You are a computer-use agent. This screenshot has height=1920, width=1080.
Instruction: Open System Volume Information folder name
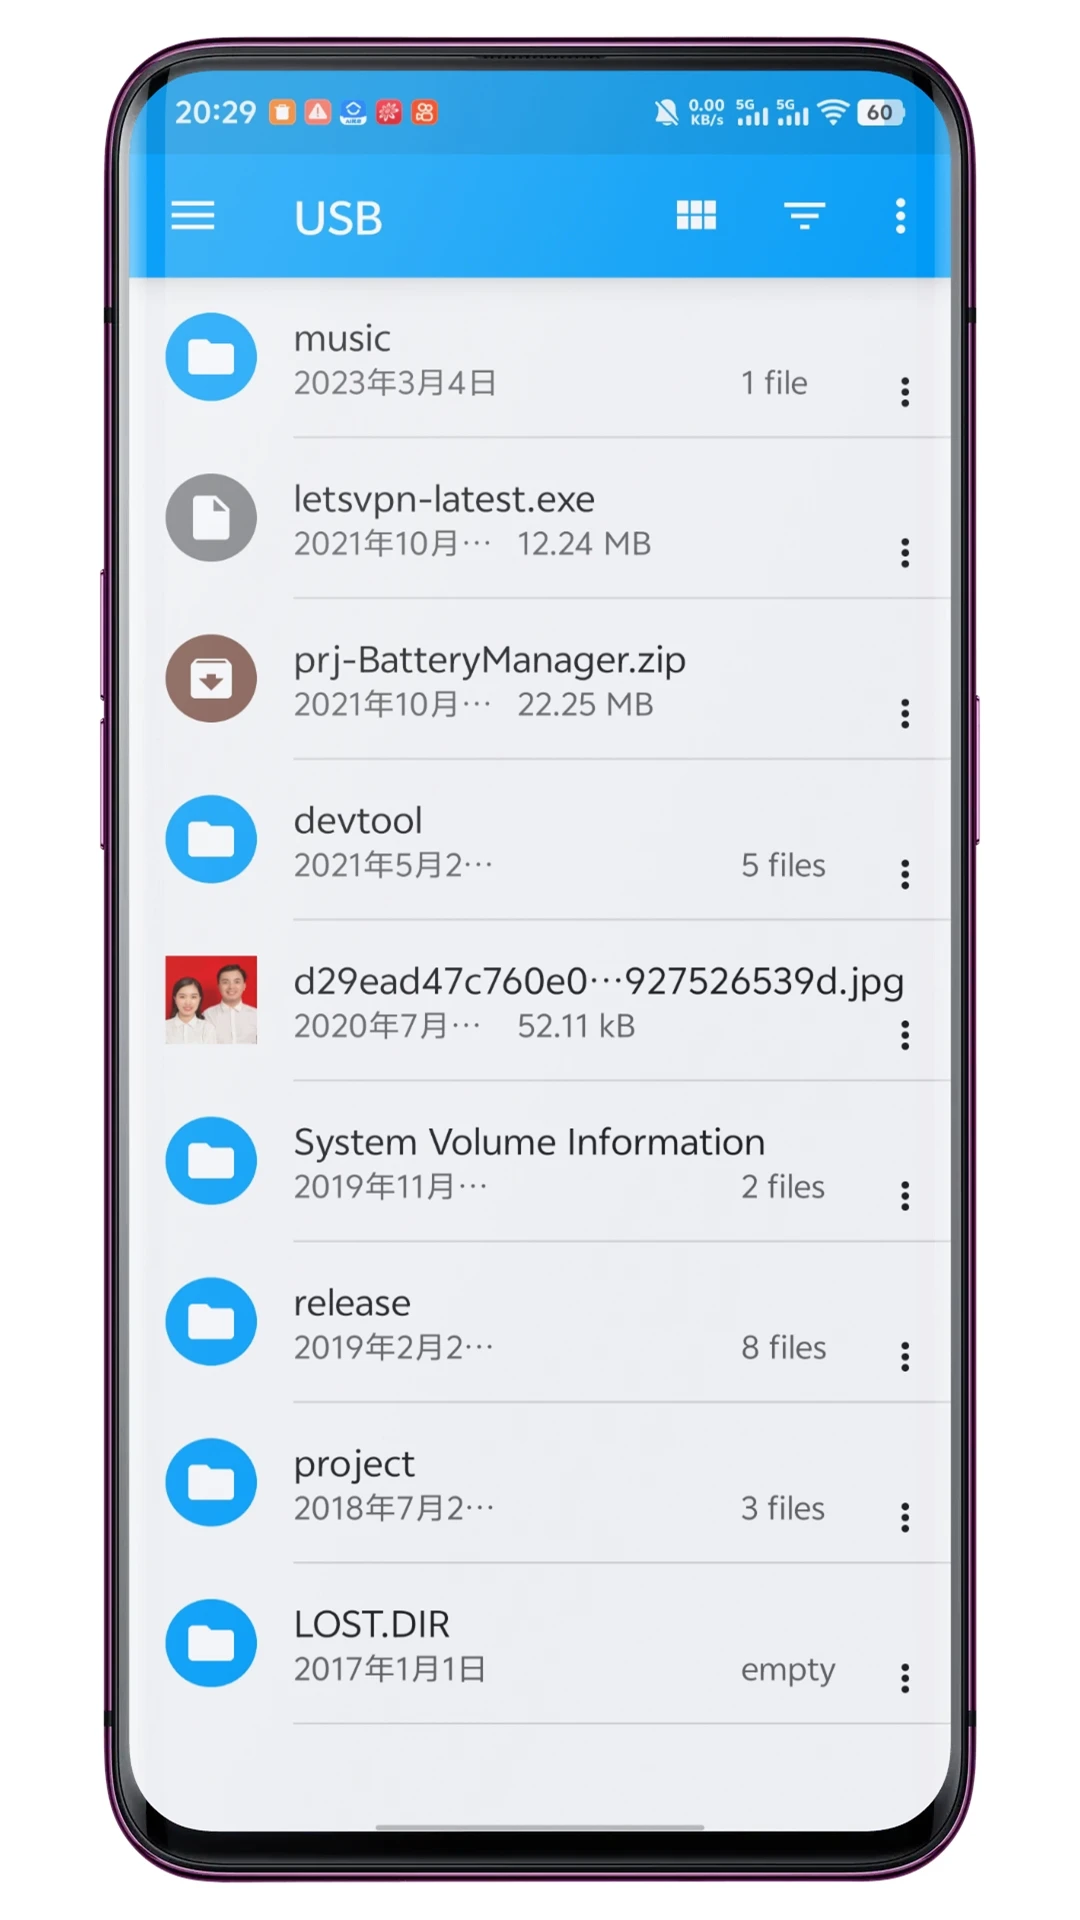pyautogui.click(x=529, y=1142)
